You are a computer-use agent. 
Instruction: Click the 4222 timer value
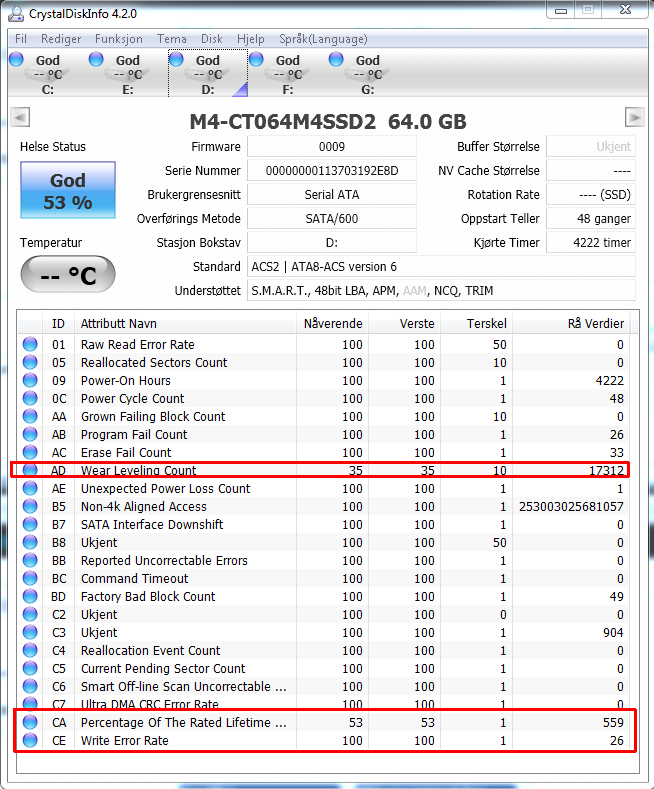(x=591, y=243)
